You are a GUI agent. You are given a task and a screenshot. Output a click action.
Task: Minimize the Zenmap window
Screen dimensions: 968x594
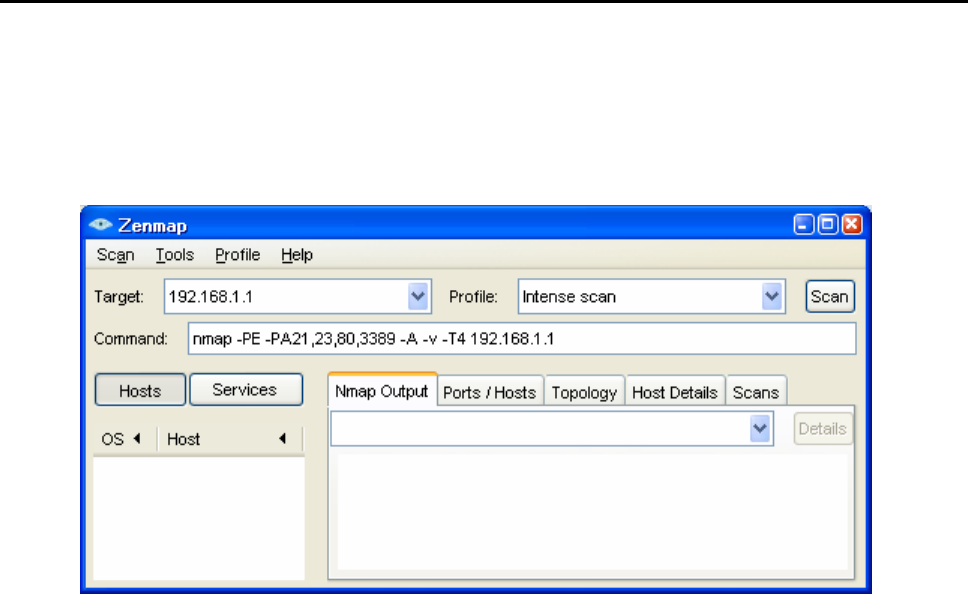point(803,224)
